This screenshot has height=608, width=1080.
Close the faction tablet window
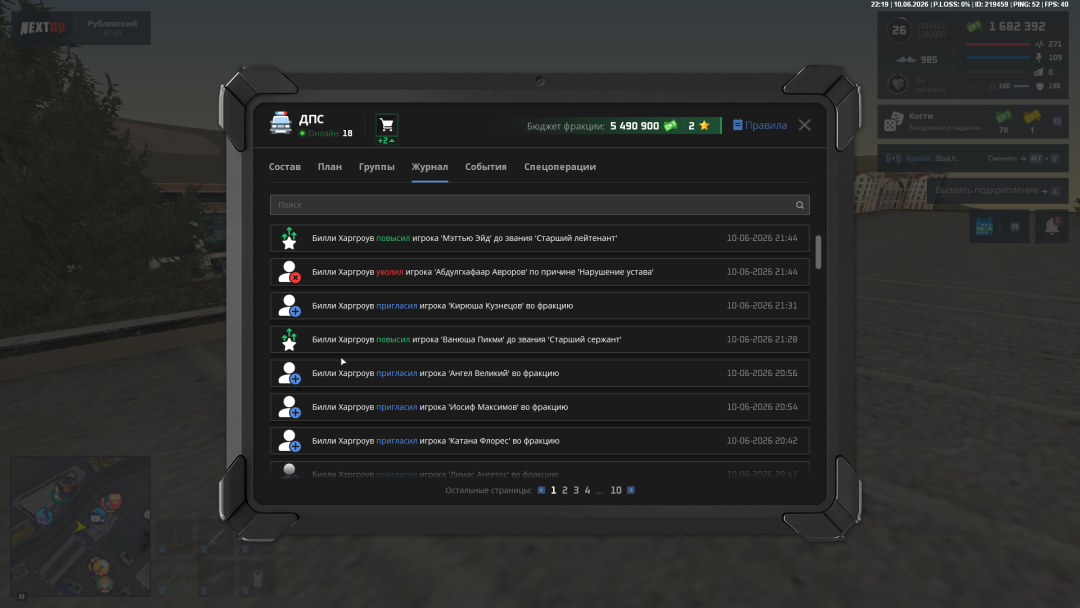click(x=804, y=125)
